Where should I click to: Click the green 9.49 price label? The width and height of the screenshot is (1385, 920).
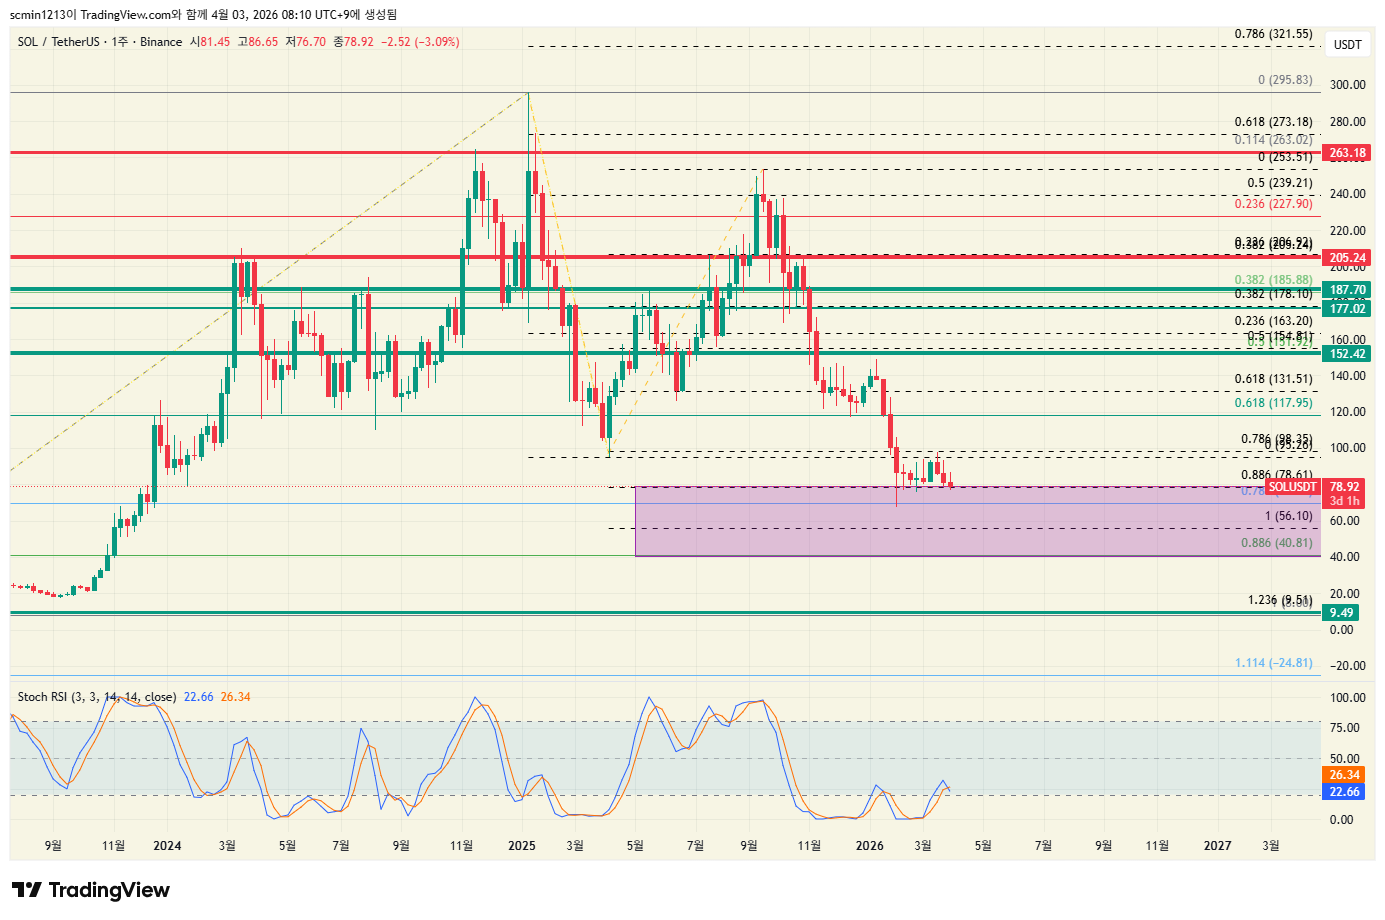coord(1341,613)
